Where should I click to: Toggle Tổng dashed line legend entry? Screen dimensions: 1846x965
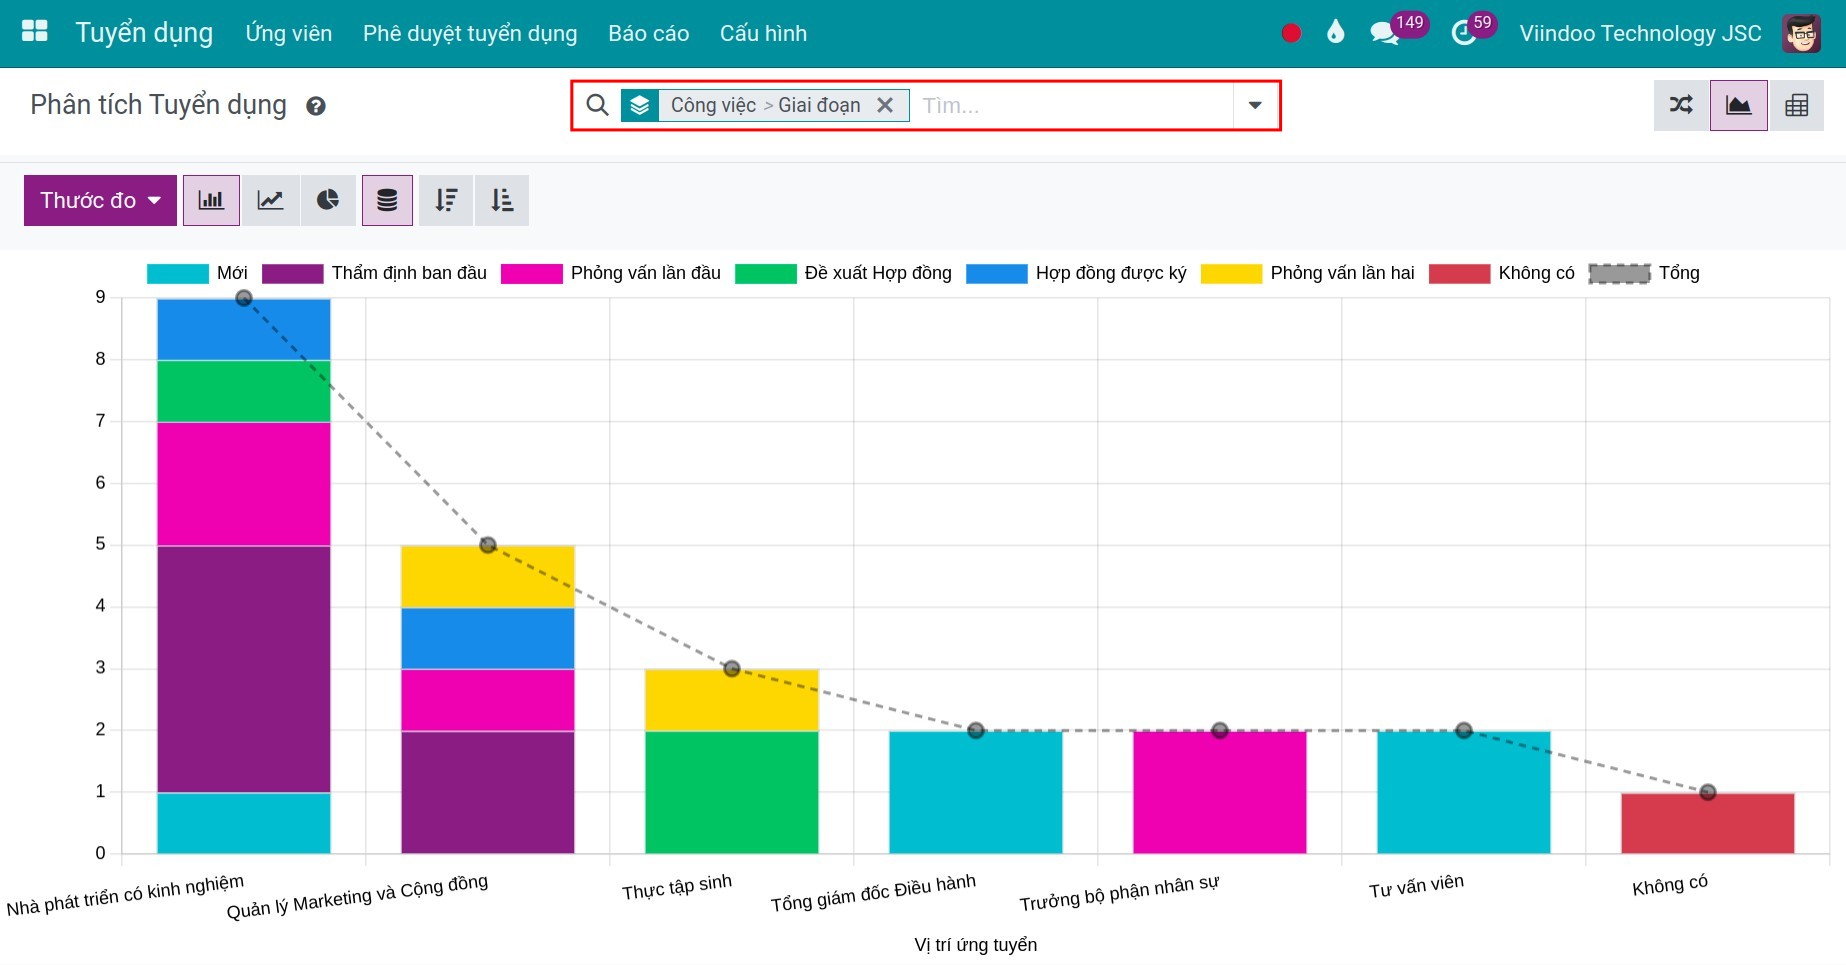1644,273
